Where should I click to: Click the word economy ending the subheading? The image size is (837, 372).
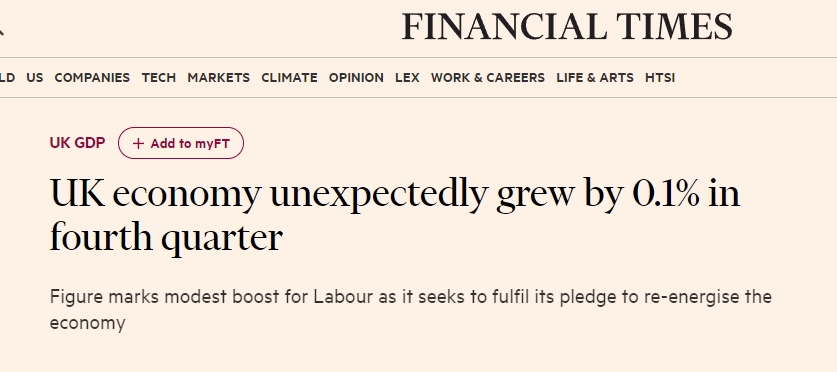click(88, 324)
